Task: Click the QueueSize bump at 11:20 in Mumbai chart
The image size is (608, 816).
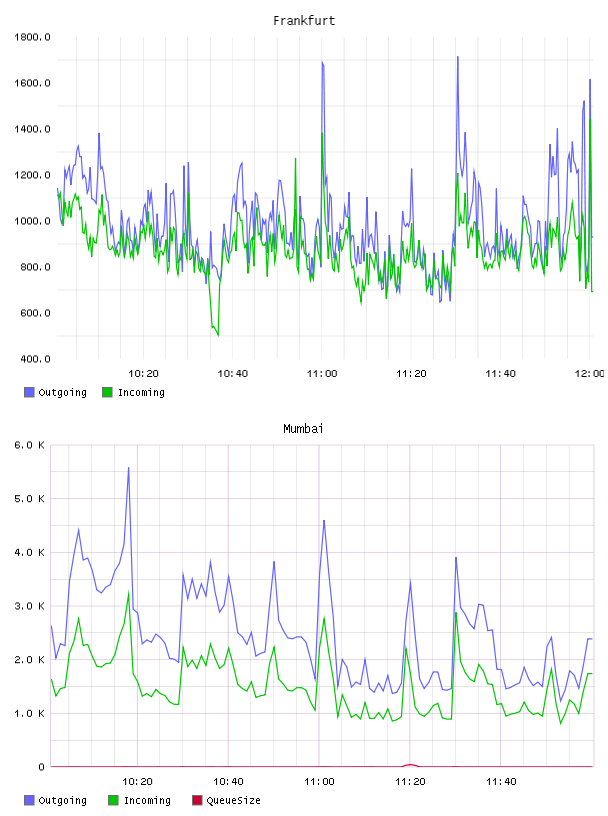Action: [x=410, y=765]
